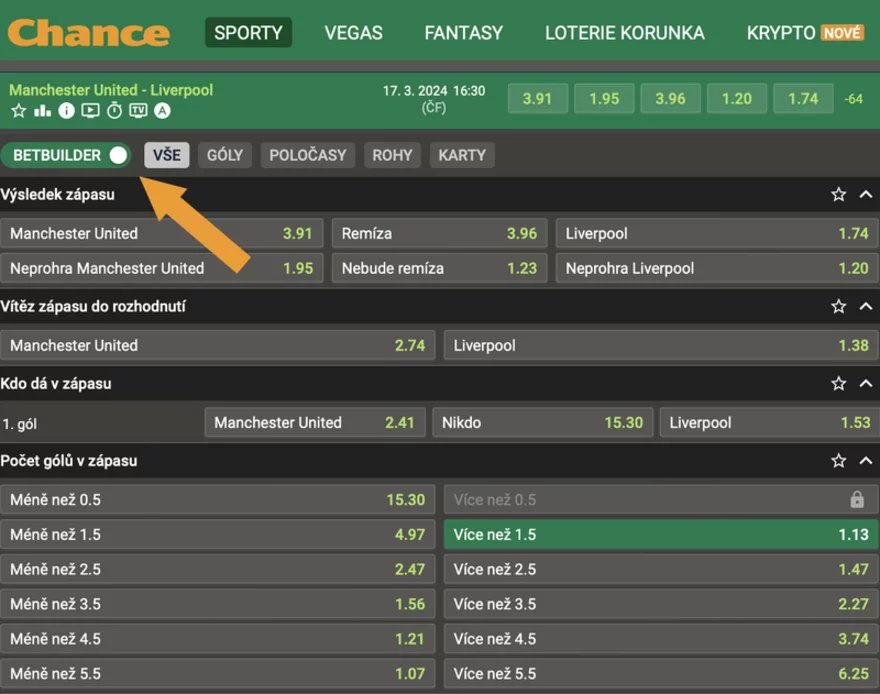Screen dimensions: 880x694
Task: Click header odds button 1.74
Action: click(x=803, y=99)
